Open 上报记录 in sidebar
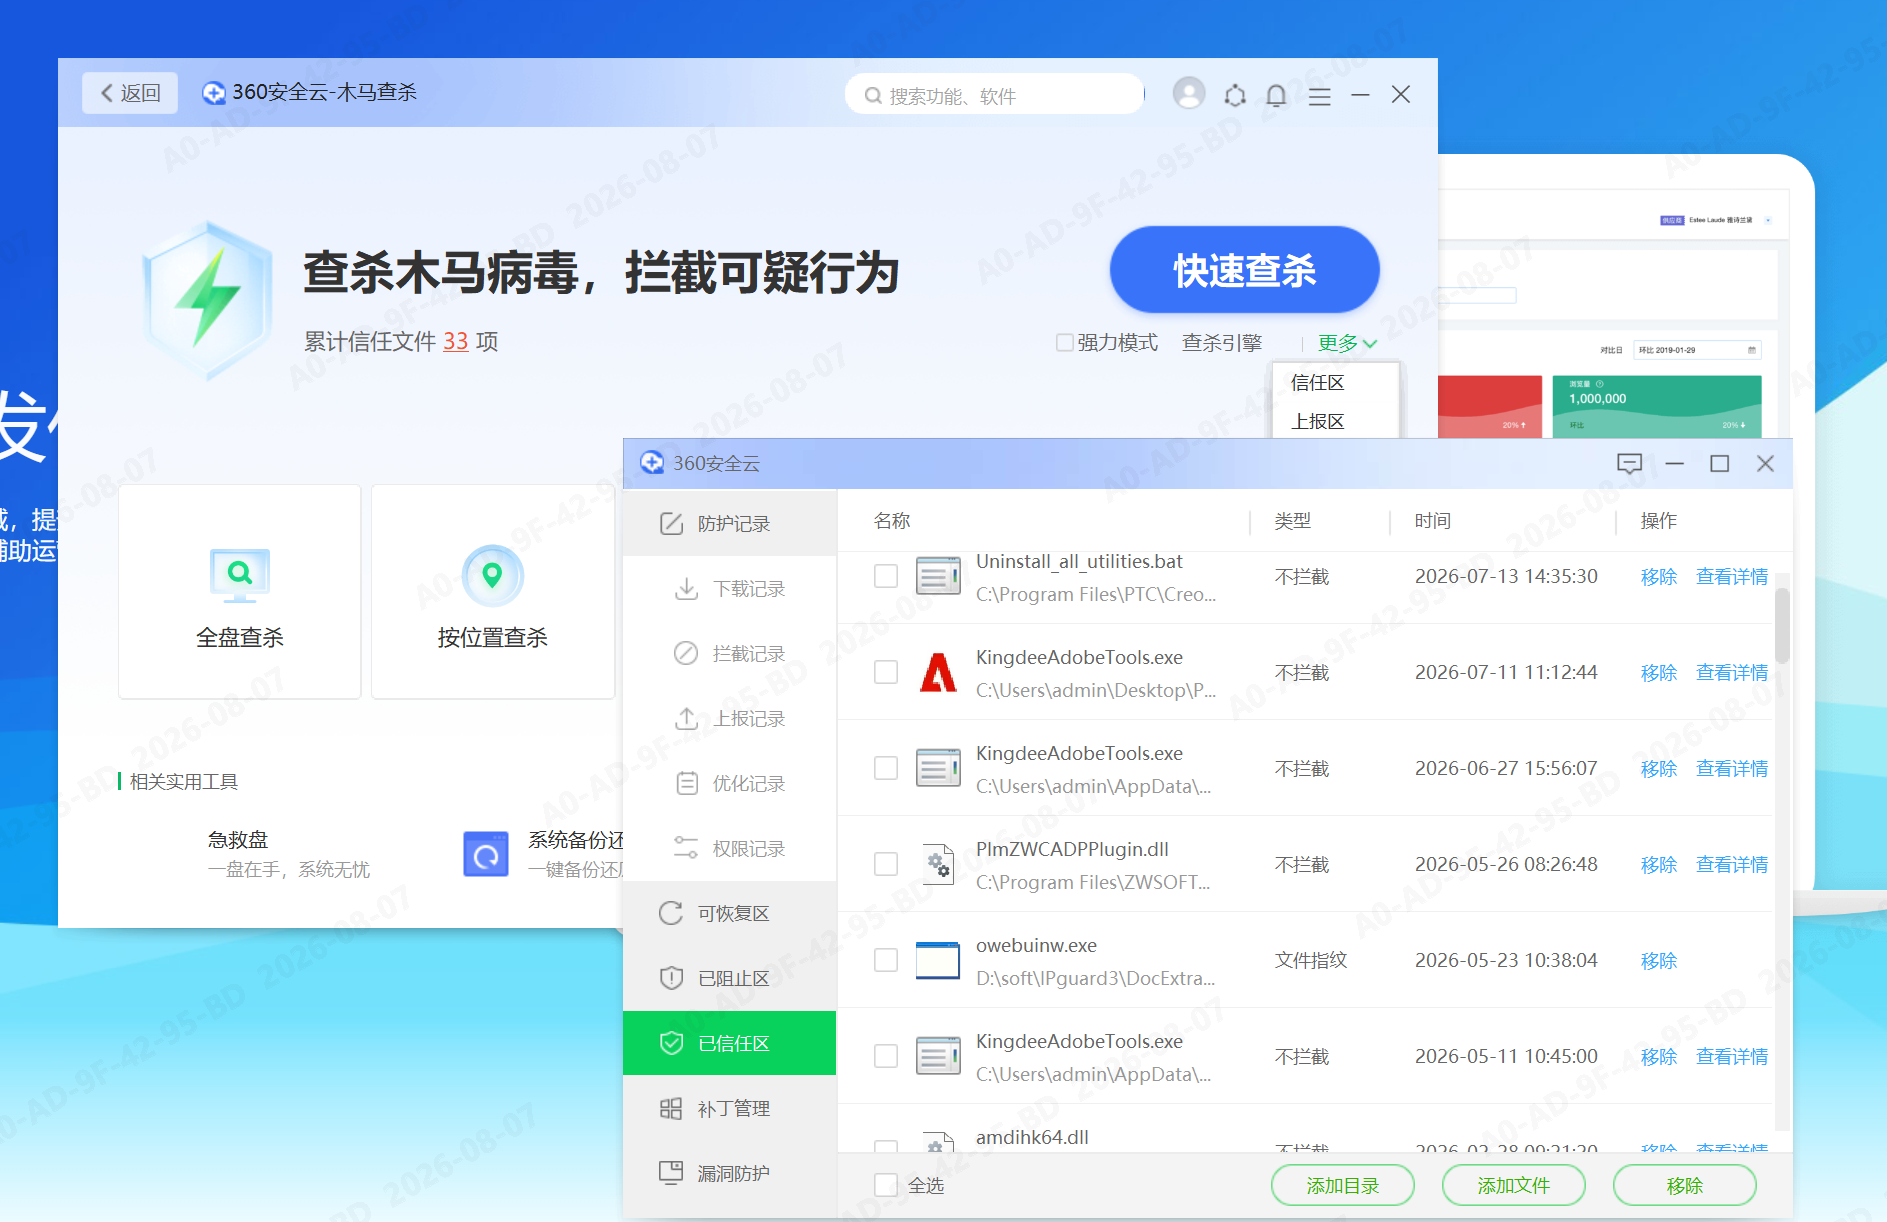 pos(730,719)
